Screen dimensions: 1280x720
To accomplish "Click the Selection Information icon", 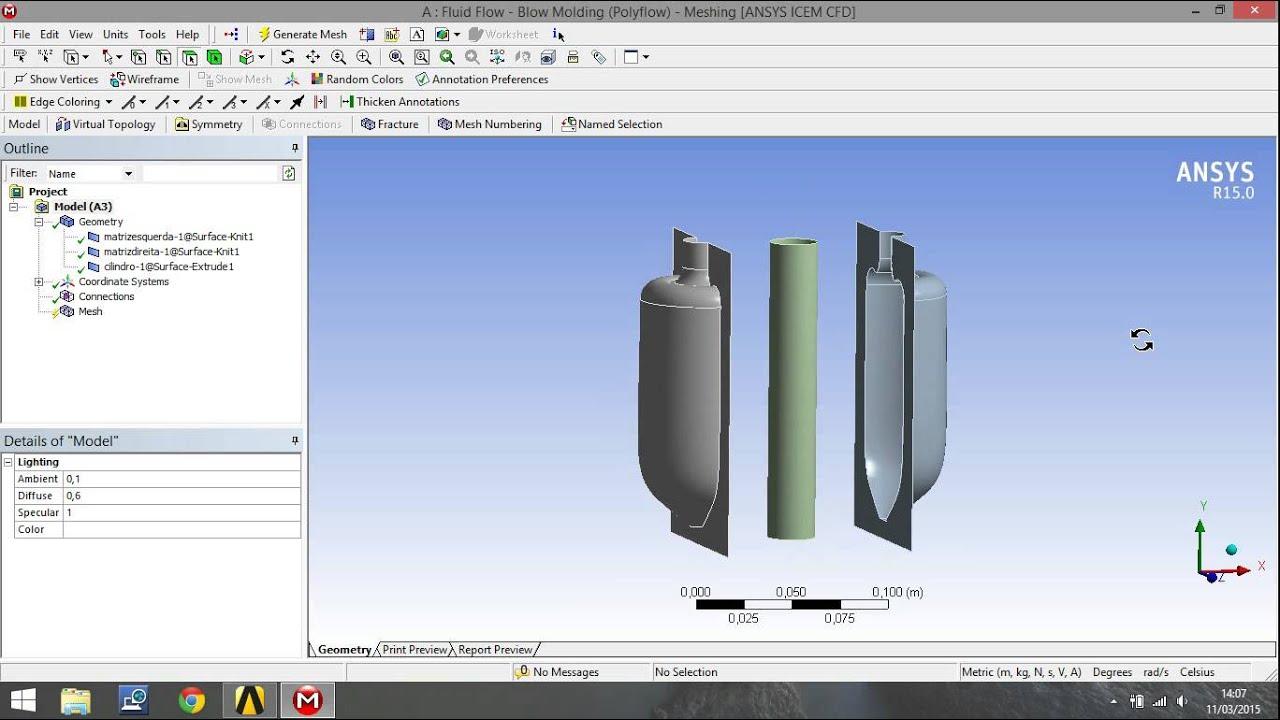I will coord(558,34).
